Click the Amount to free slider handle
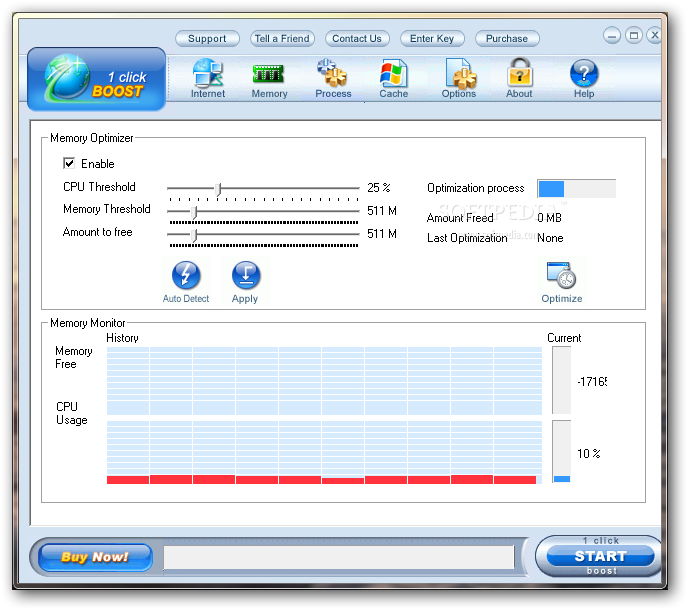 click(194, 235)
